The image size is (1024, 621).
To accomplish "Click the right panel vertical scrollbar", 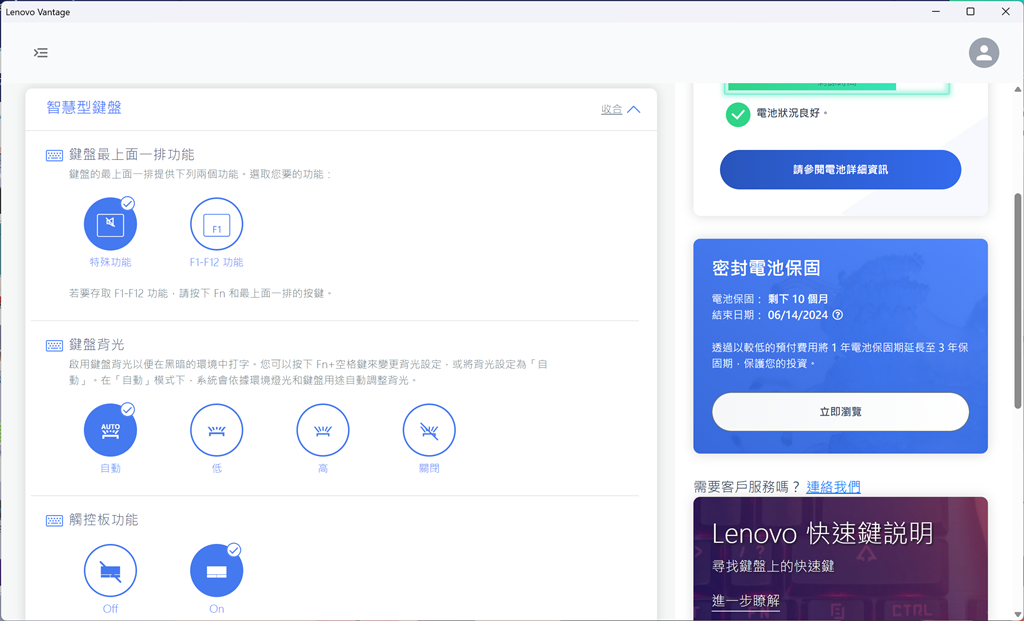I will tap(1017, 301).
